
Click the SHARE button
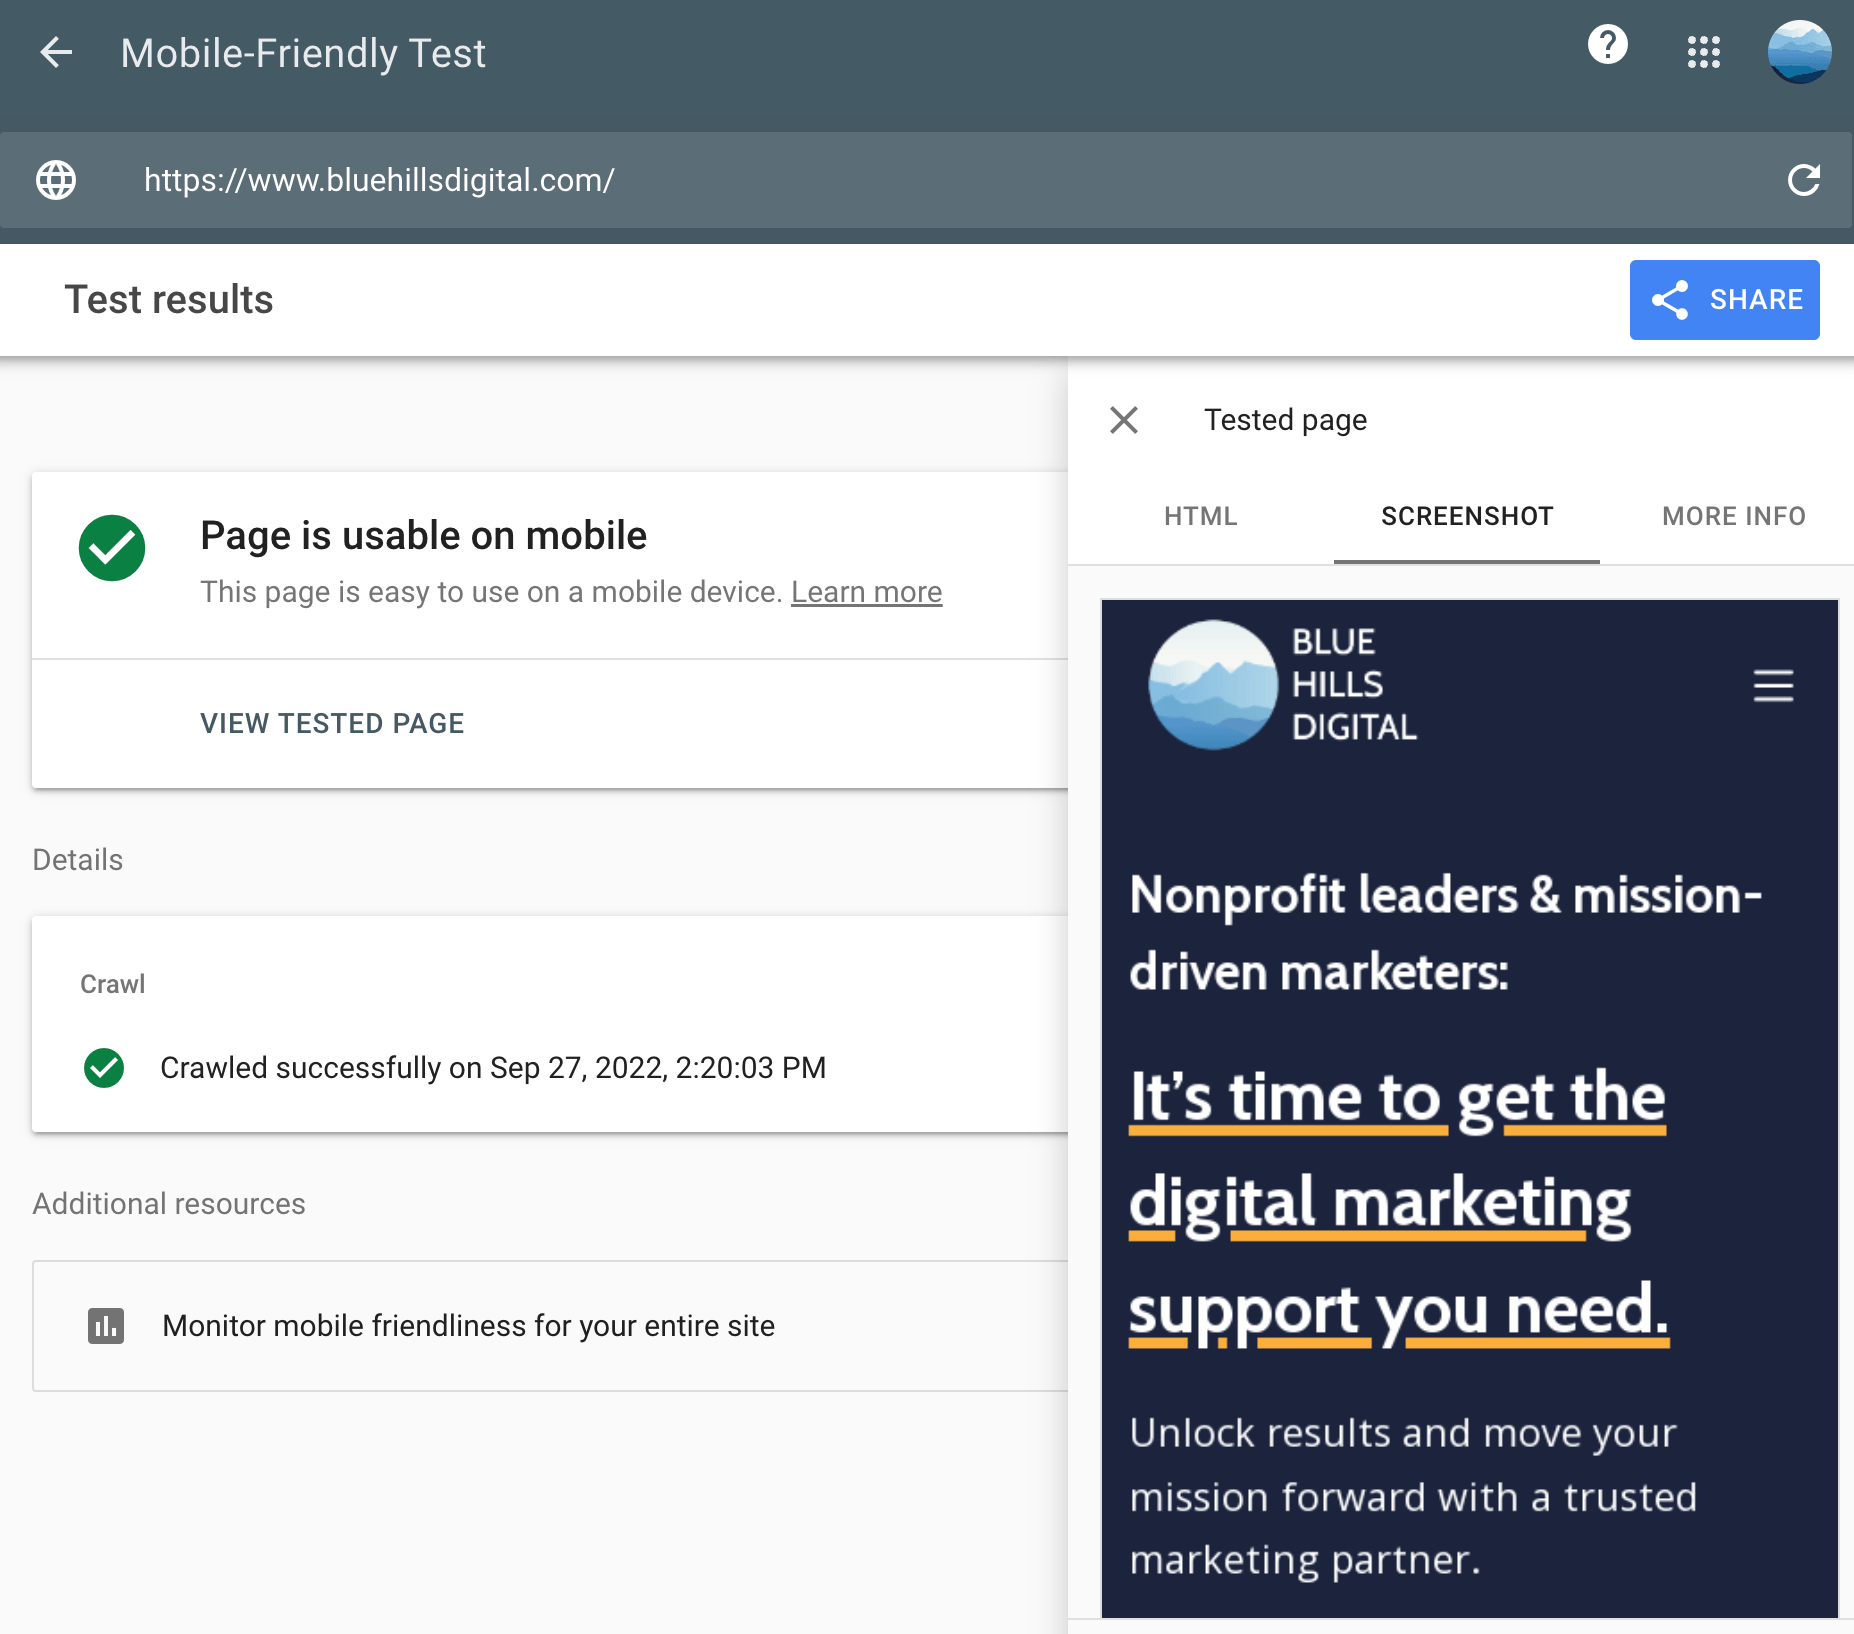(x=1725, y=299)
